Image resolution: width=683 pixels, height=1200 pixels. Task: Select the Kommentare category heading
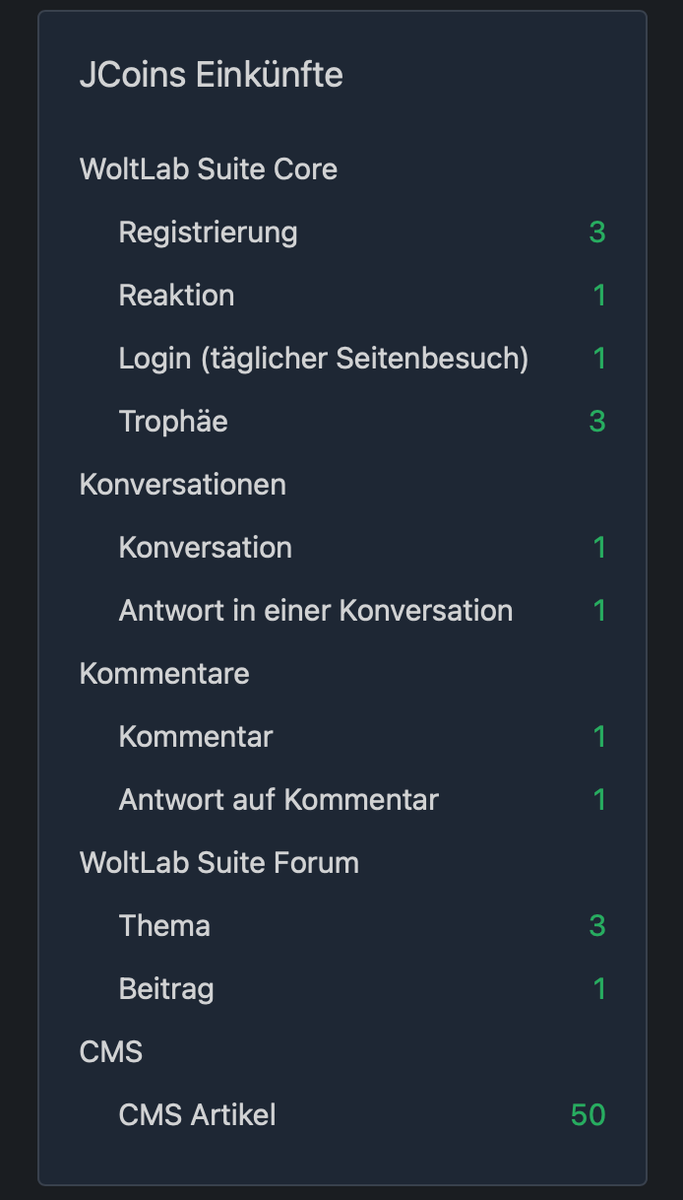click(164, 673)
